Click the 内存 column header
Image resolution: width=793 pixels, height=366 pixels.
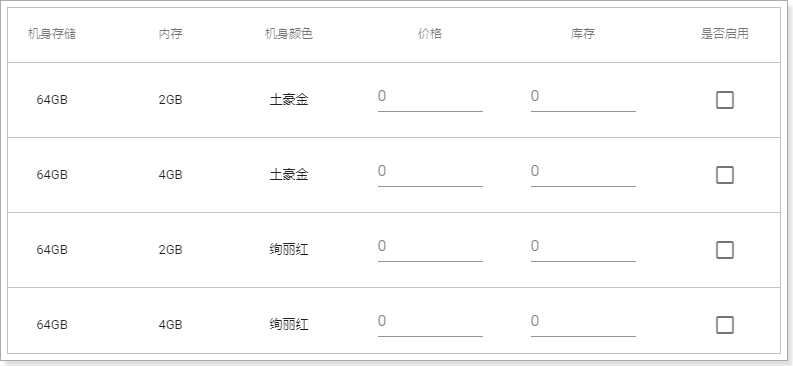170,34
